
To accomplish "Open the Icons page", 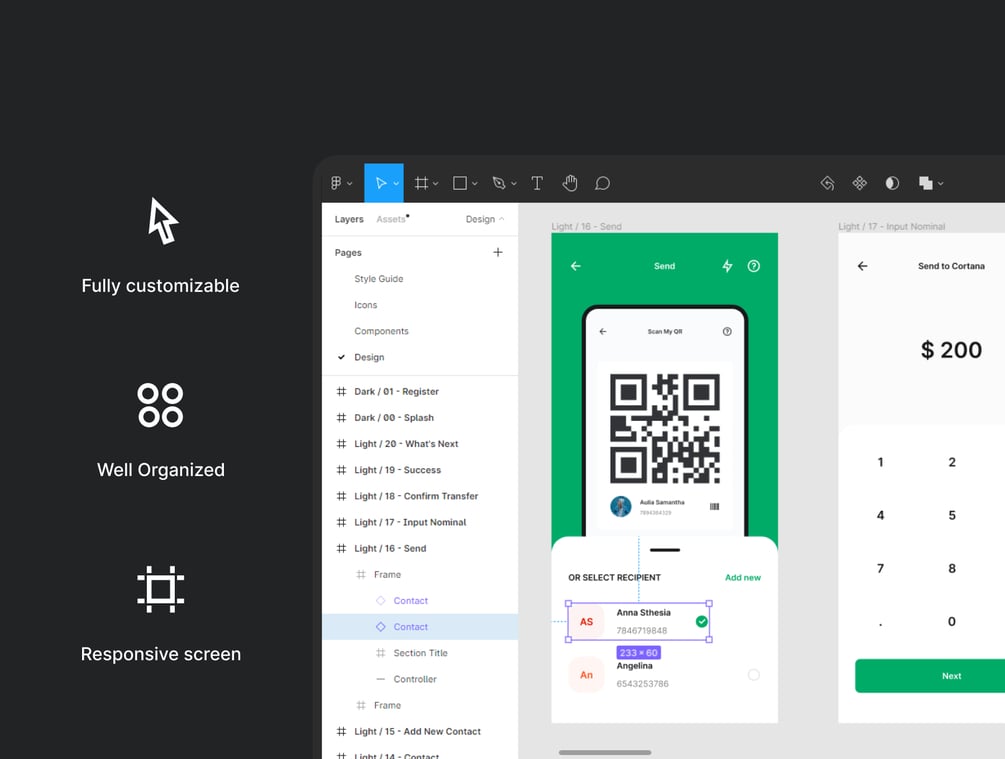I will point(365,305).
